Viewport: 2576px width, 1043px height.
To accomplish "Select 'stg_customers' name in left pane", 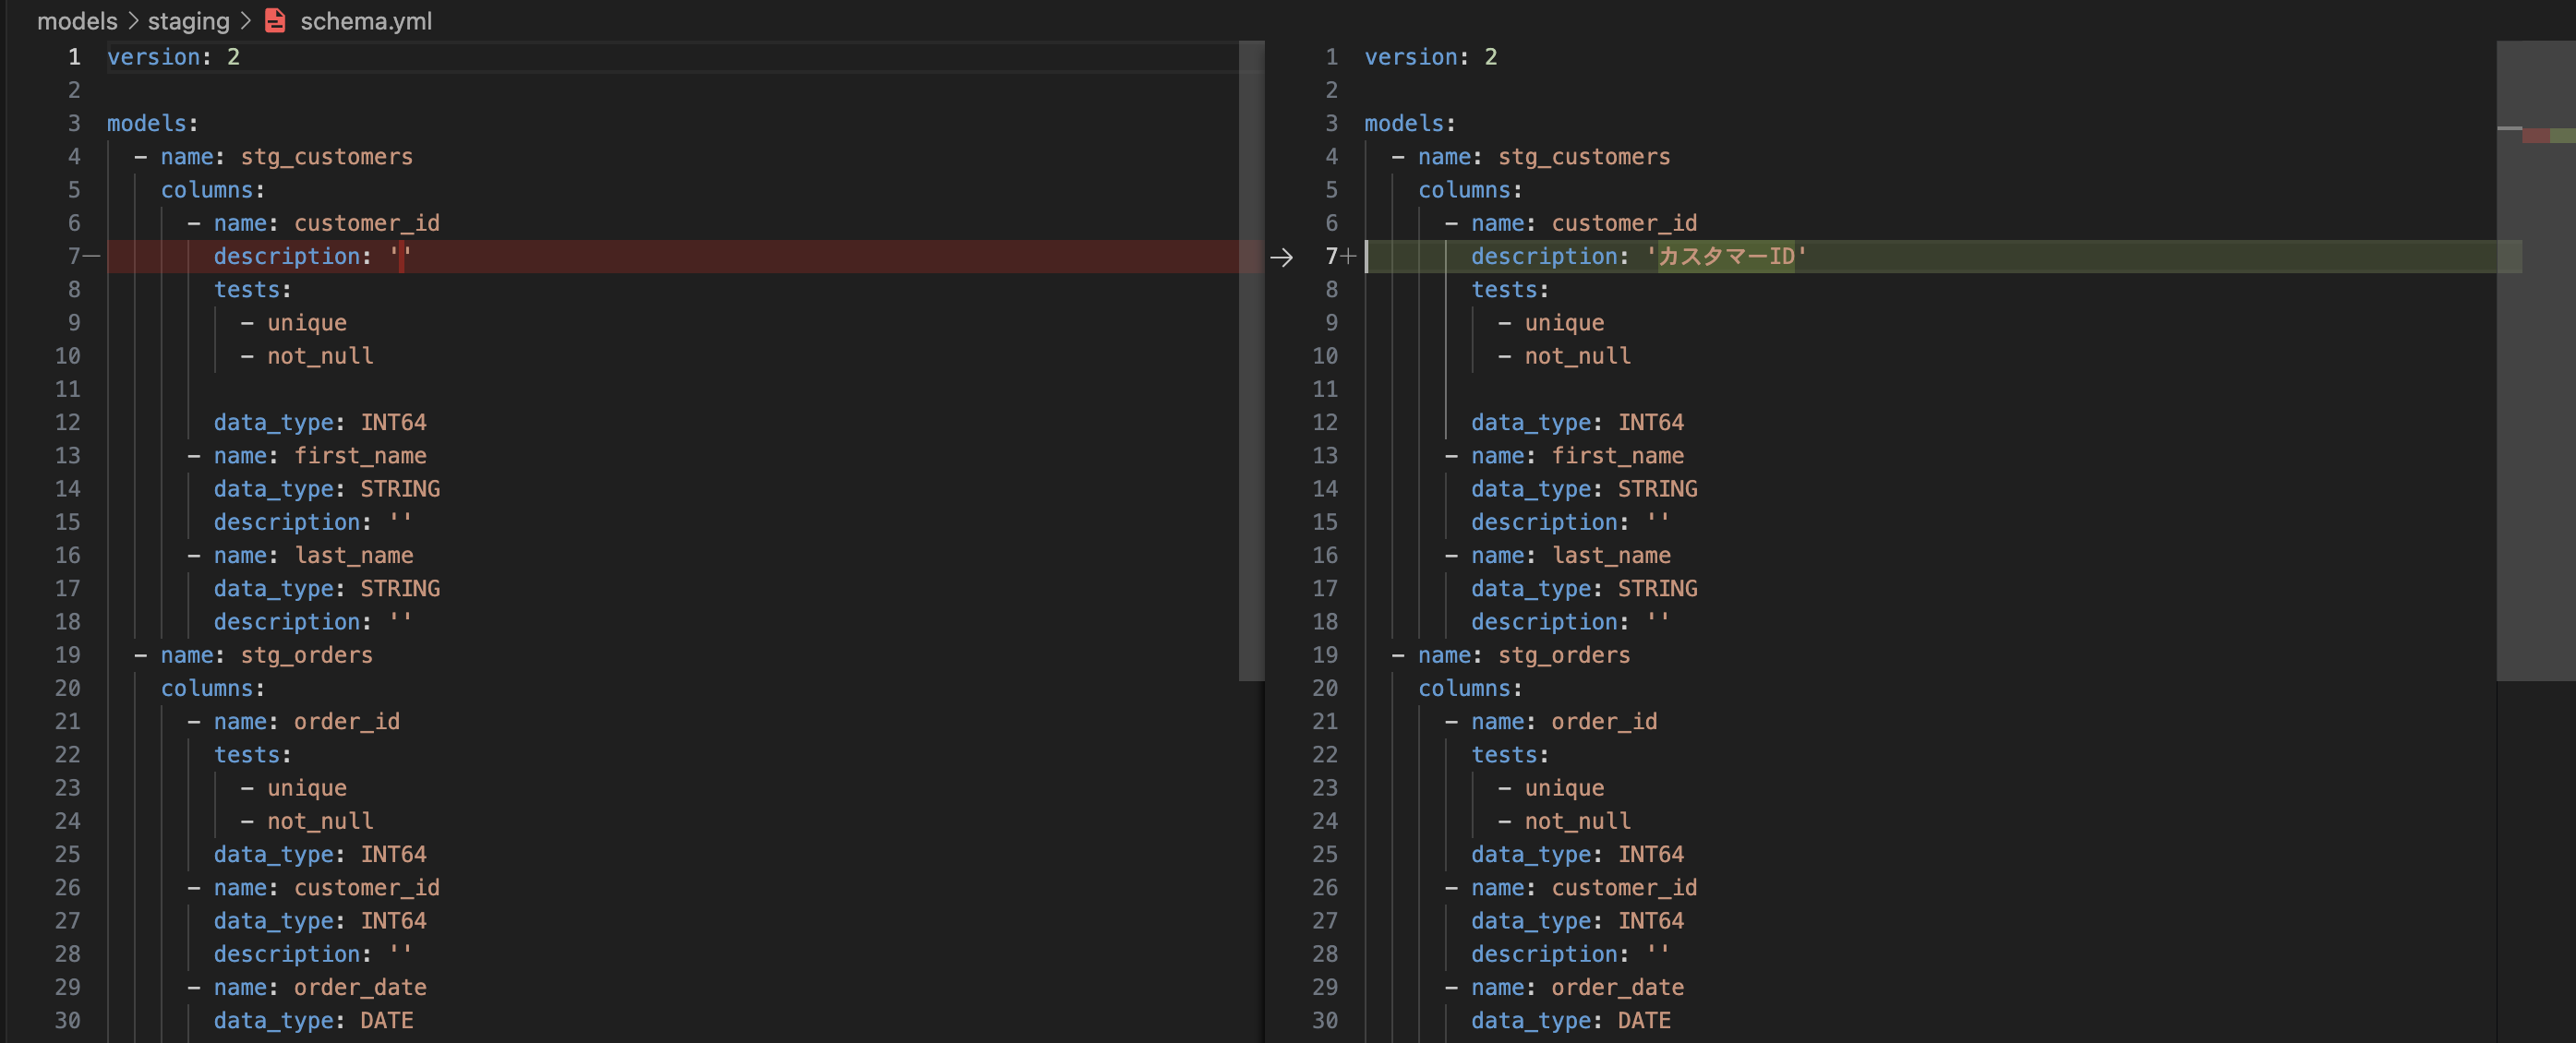I will (327, 157).
